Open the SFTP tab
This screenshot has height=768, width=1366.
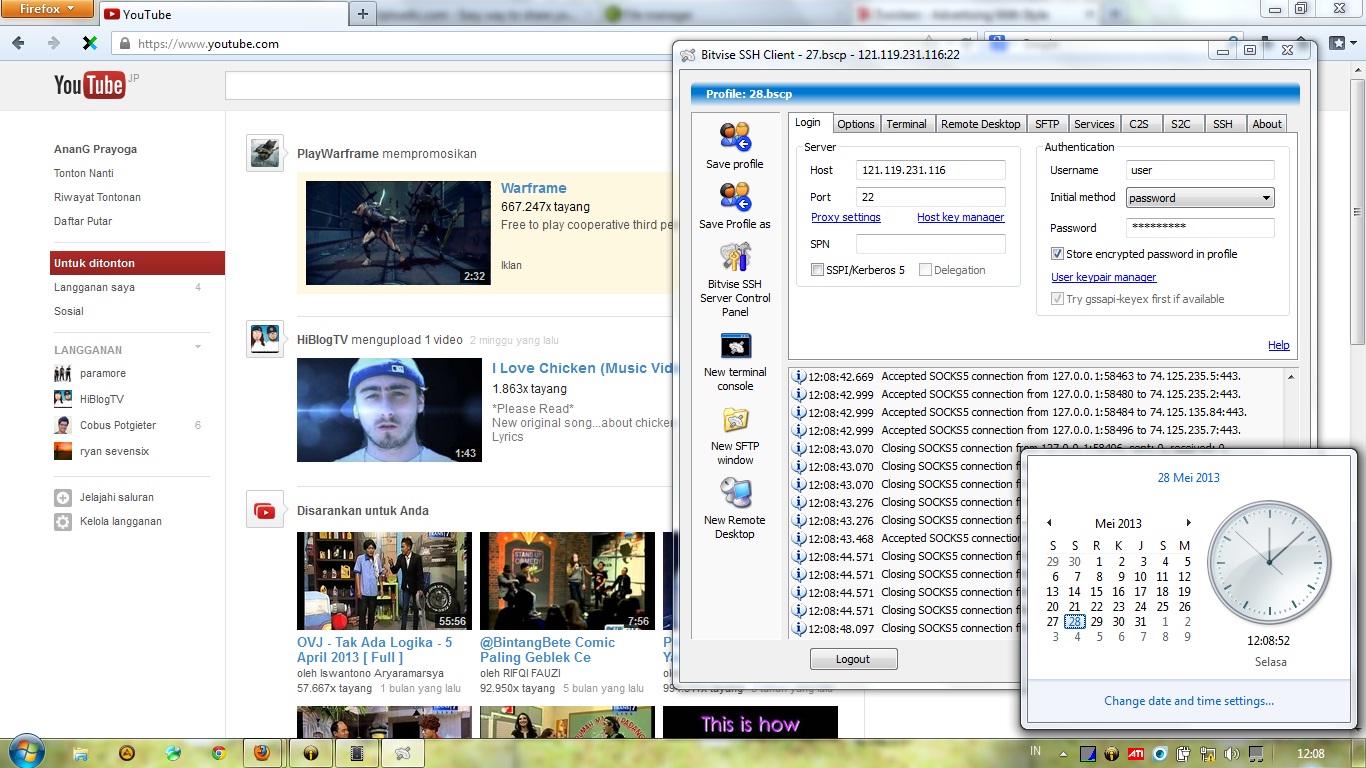coord(1047,124)
